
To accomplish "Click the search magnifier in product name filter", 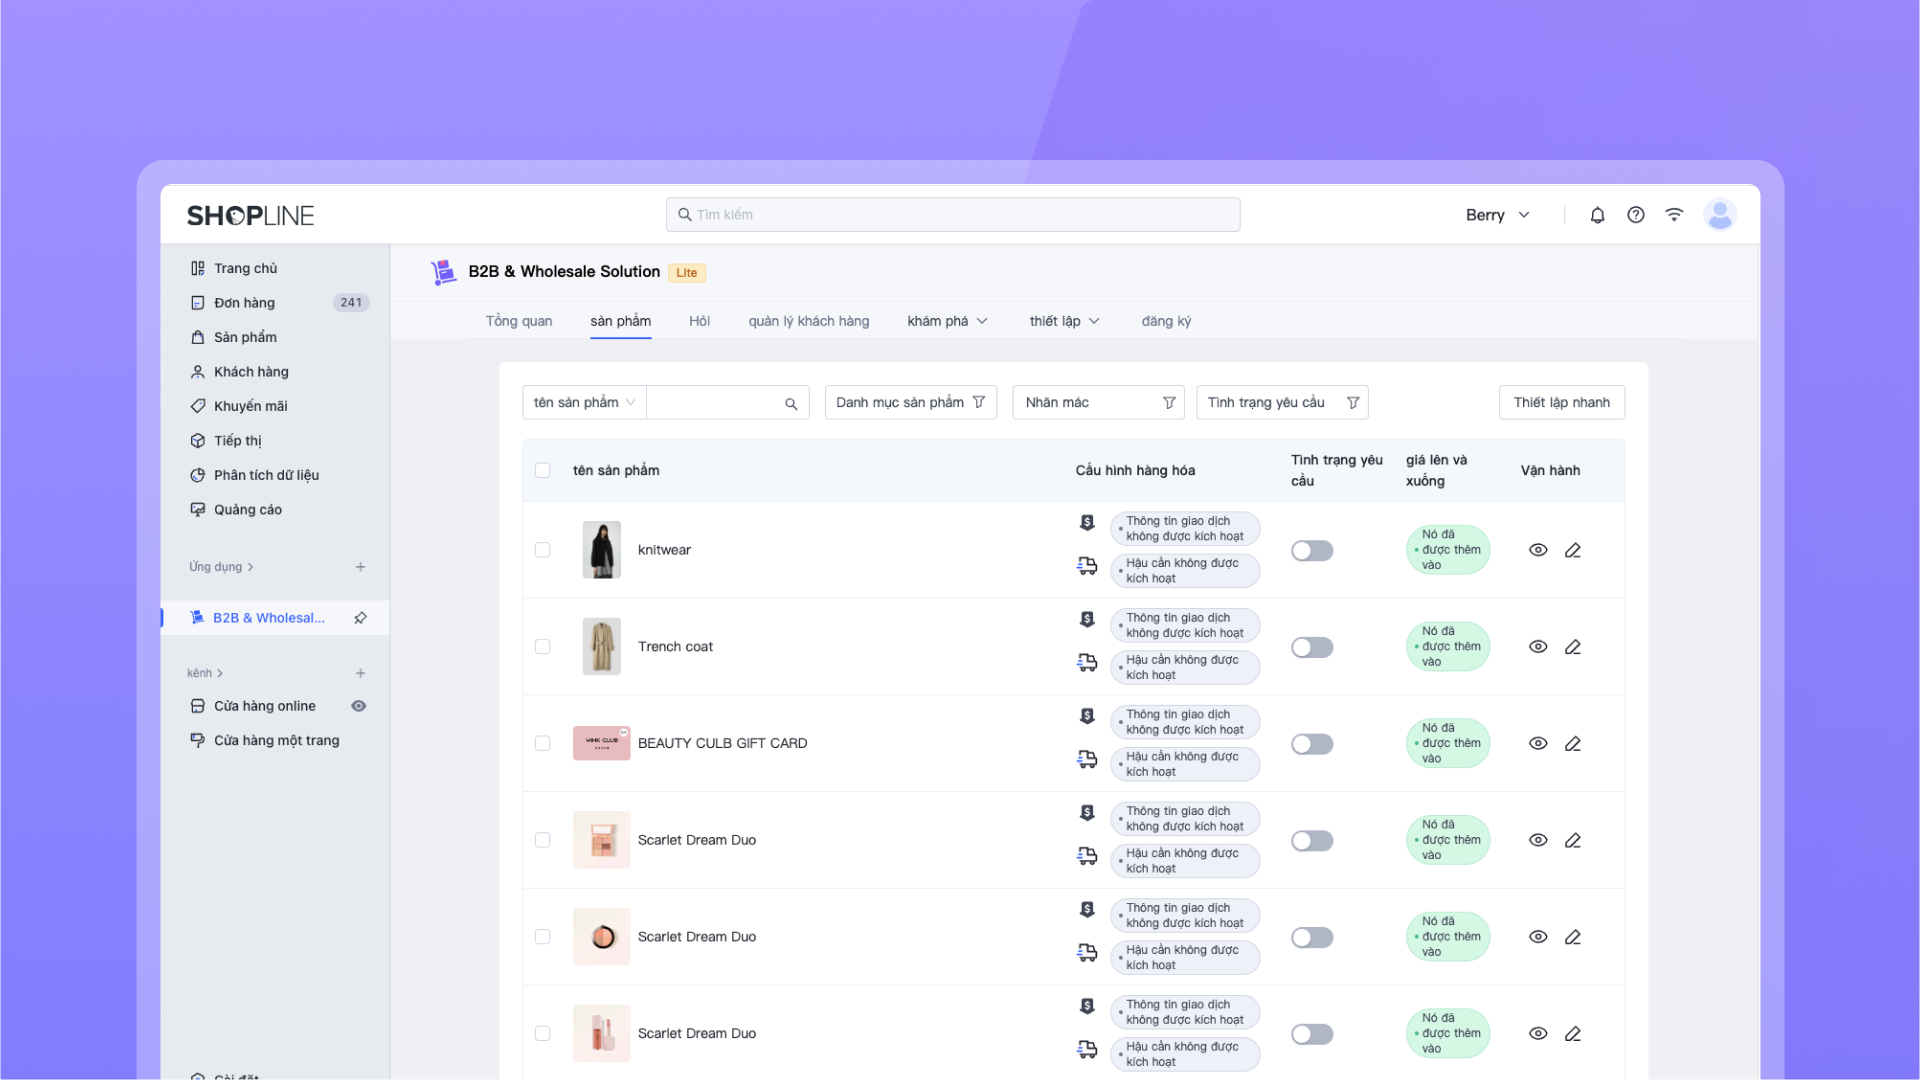I will click(x=791, y=403).
